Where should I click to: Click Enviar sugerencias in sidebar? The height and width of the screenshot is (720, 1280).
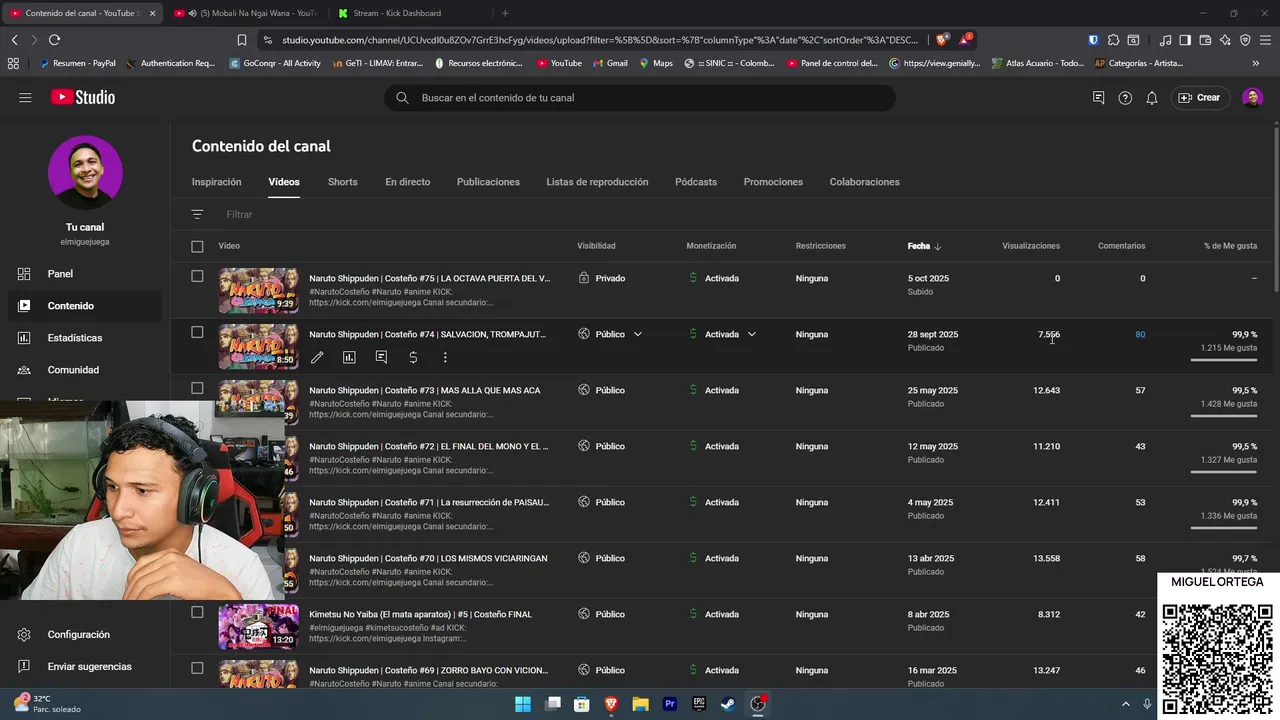[x=85, y=667]
